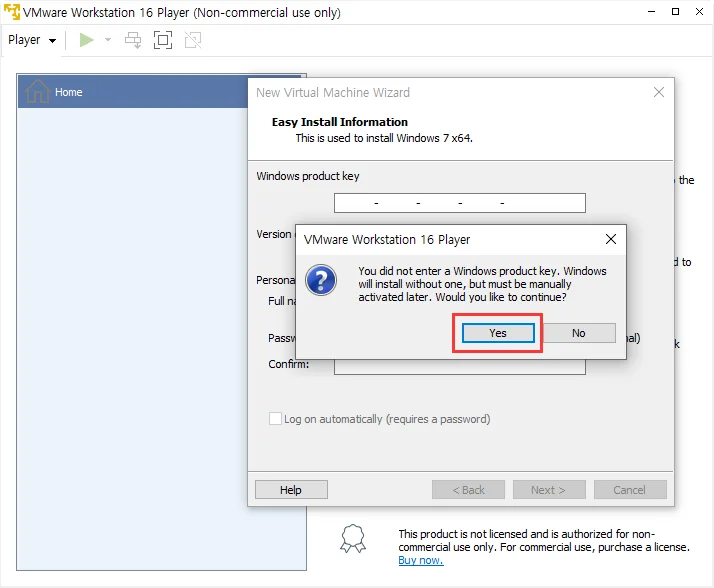Click the Home house icon
Image resolution: width=714 pixels, height=588 pixels.
tap(37, 91)
